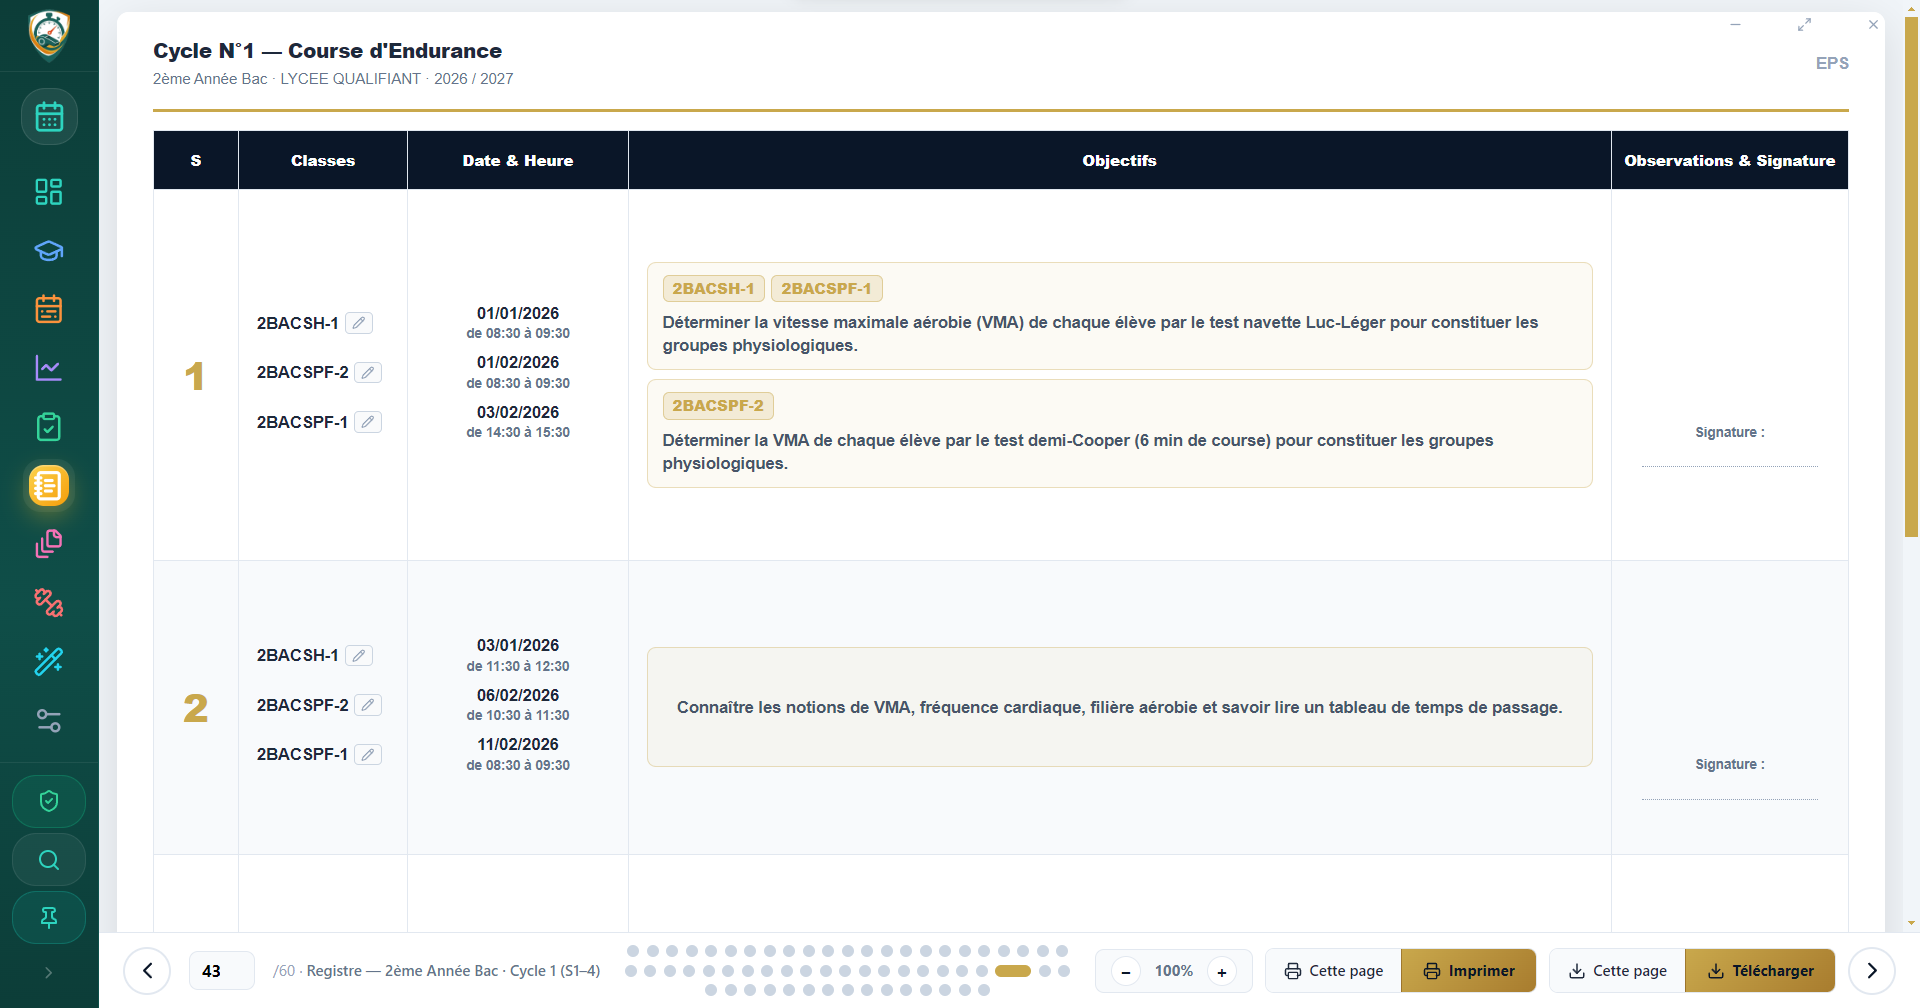Click the 2BACSH-1 objective tag
Viewport: 1920px width, 1008px height.
click(x=713, y=289)
